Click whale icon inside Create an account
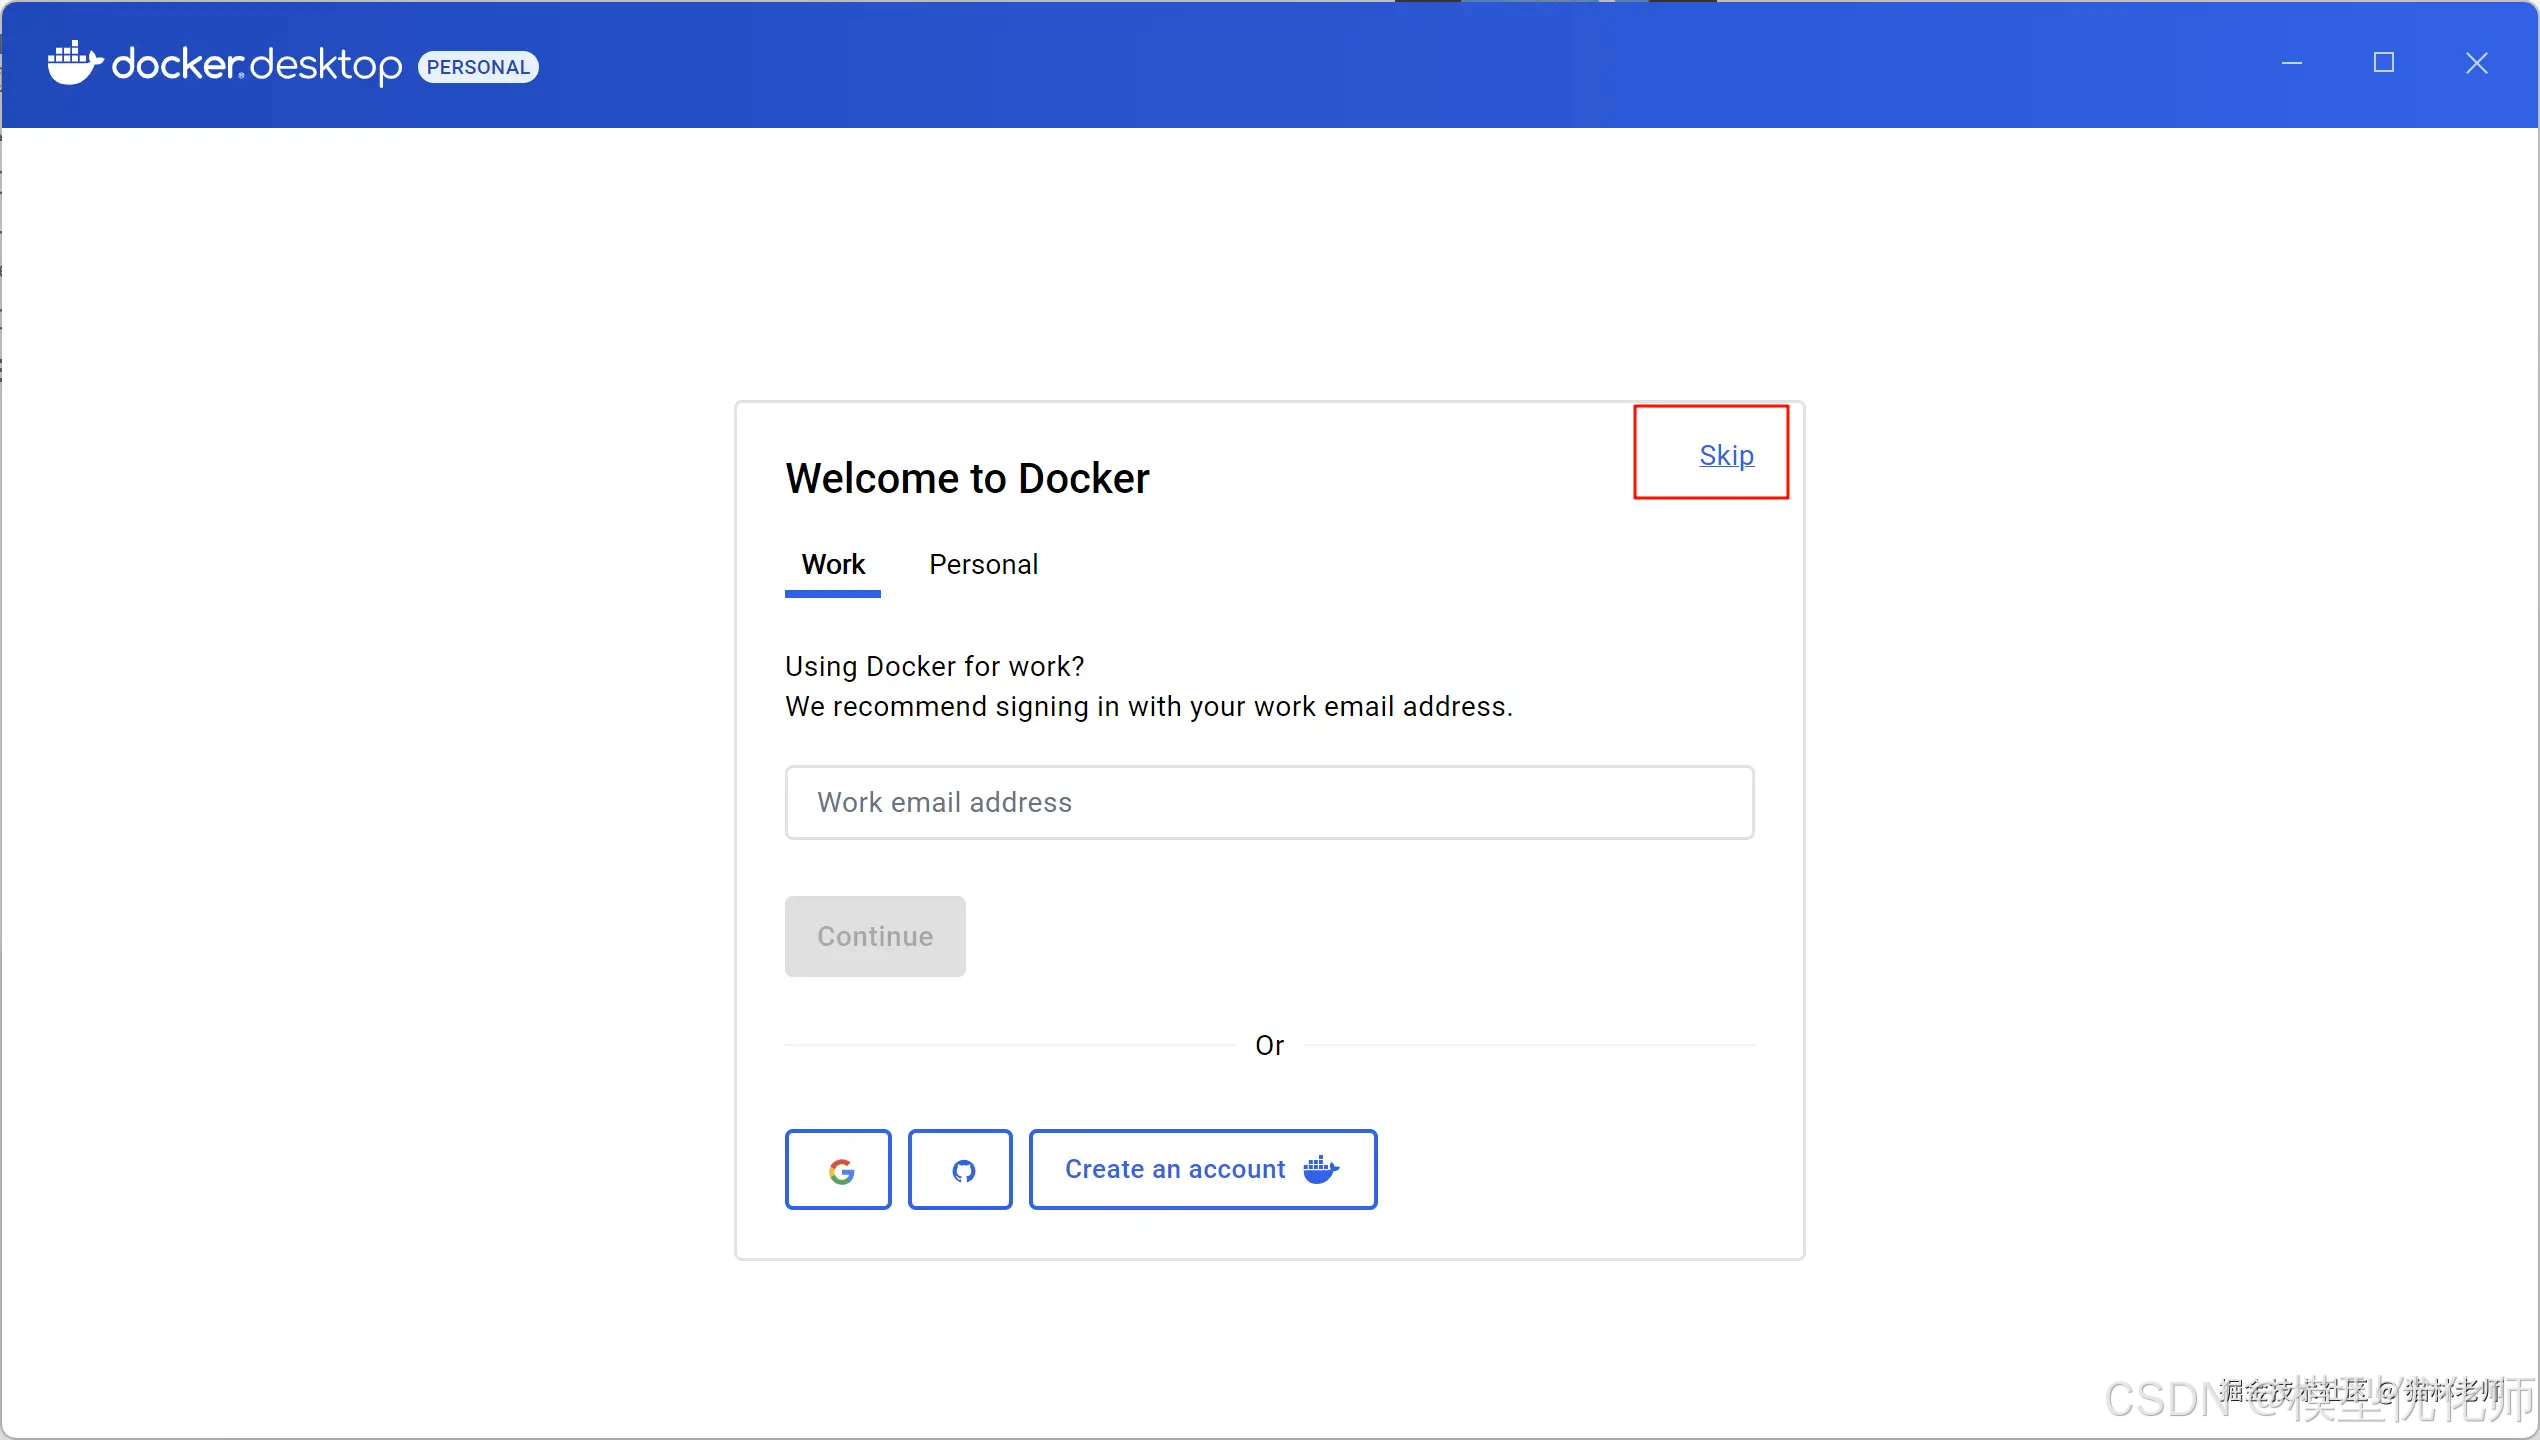2540x1440 pixels. (x=1321, y=1169)
